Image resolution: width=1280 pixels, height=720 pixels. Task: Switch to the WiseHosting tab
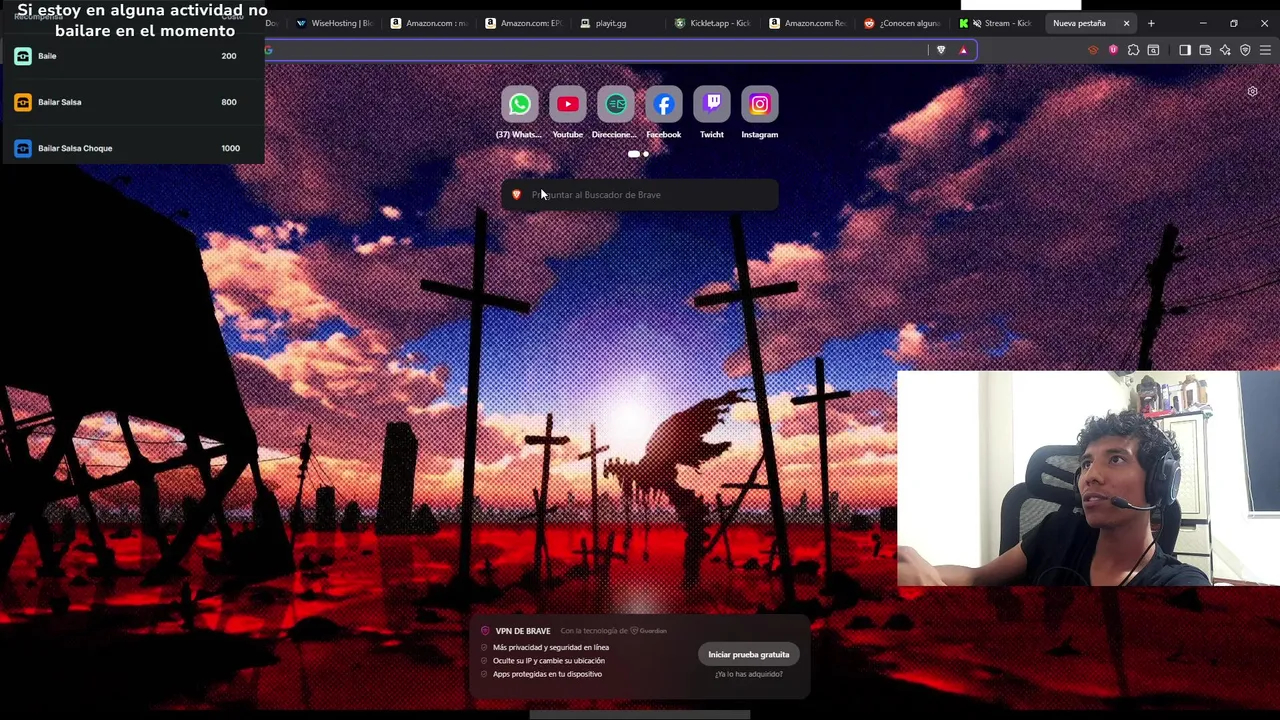(334, 23)
